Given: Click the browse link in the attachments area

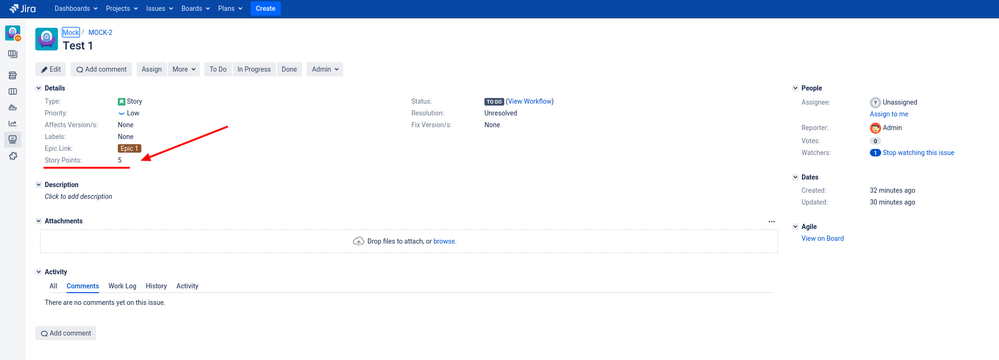Looking at the screenshot, I should pos(444,241).
